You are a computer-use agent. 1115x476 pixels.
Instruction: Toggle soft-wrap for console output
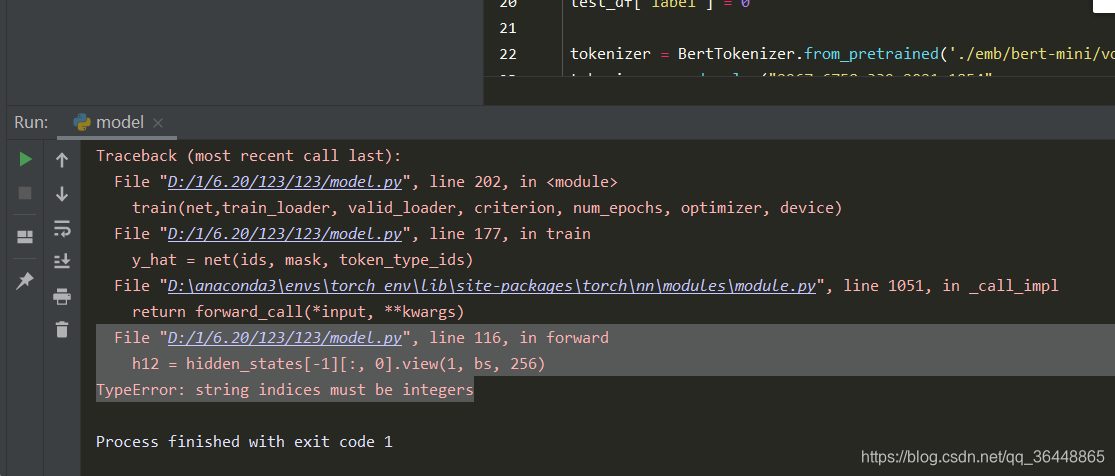pyautogui.click(x=62, y=228)
